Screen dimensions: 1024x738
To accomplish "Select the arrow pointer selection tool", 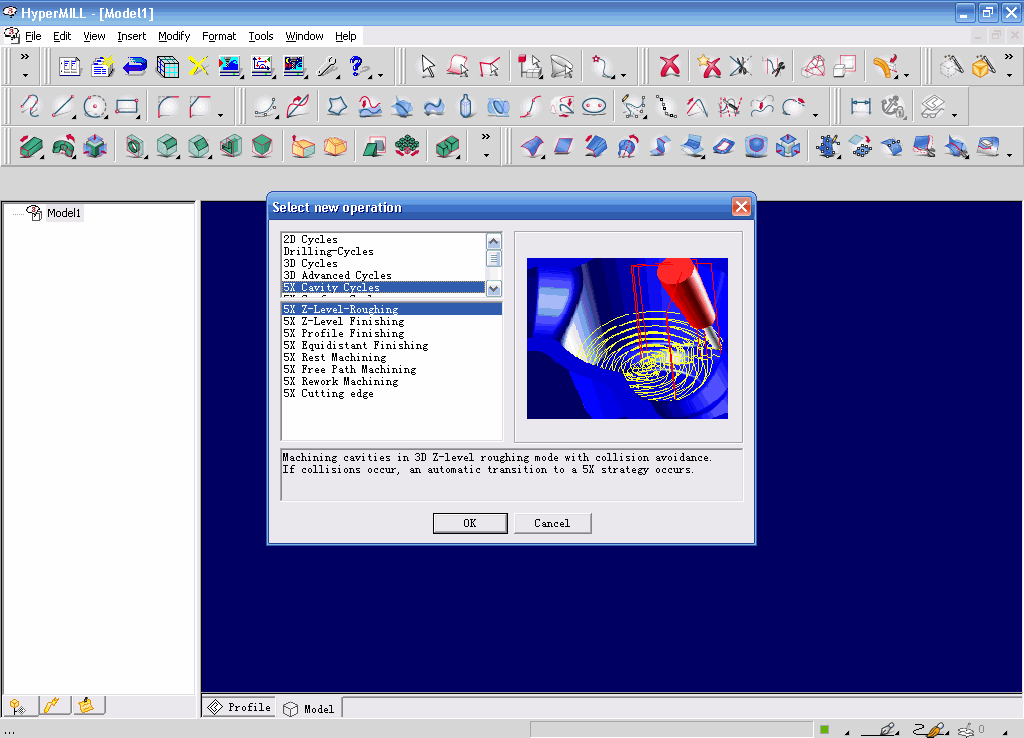I will [x=428, y=67].
